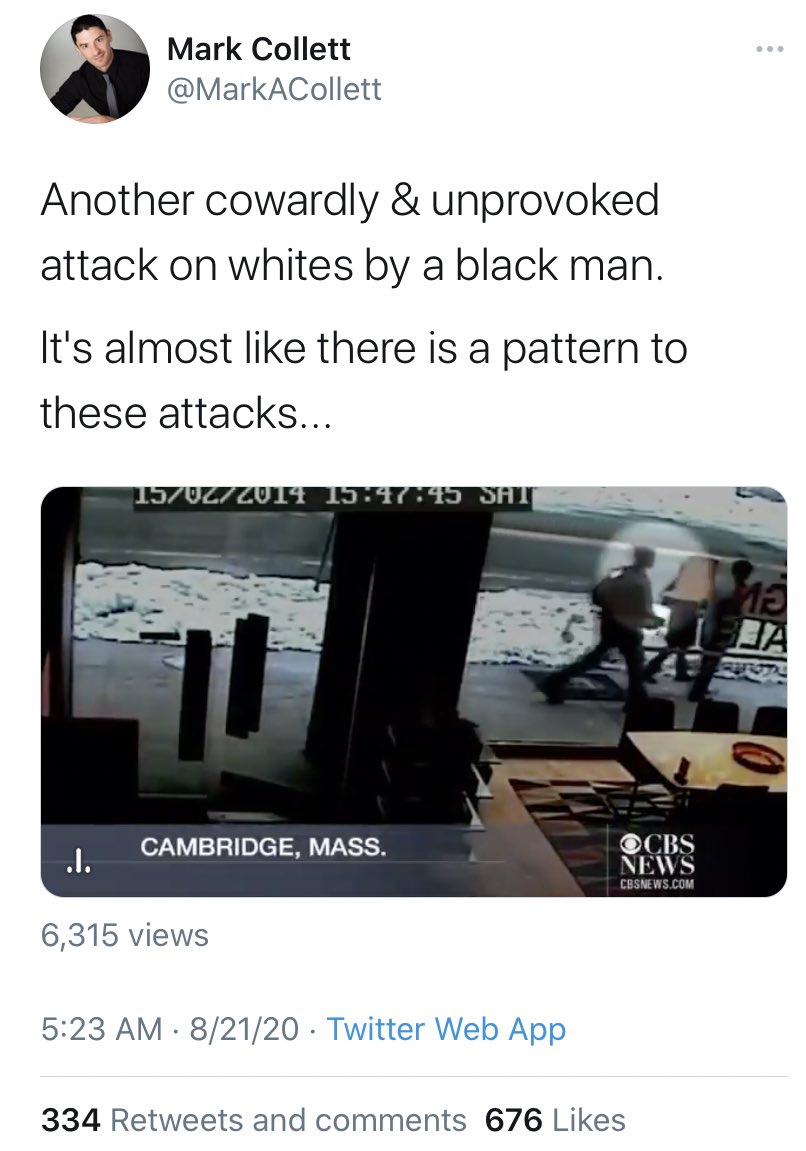Click the CBSNEWS.COM text in video

point(657,884)
